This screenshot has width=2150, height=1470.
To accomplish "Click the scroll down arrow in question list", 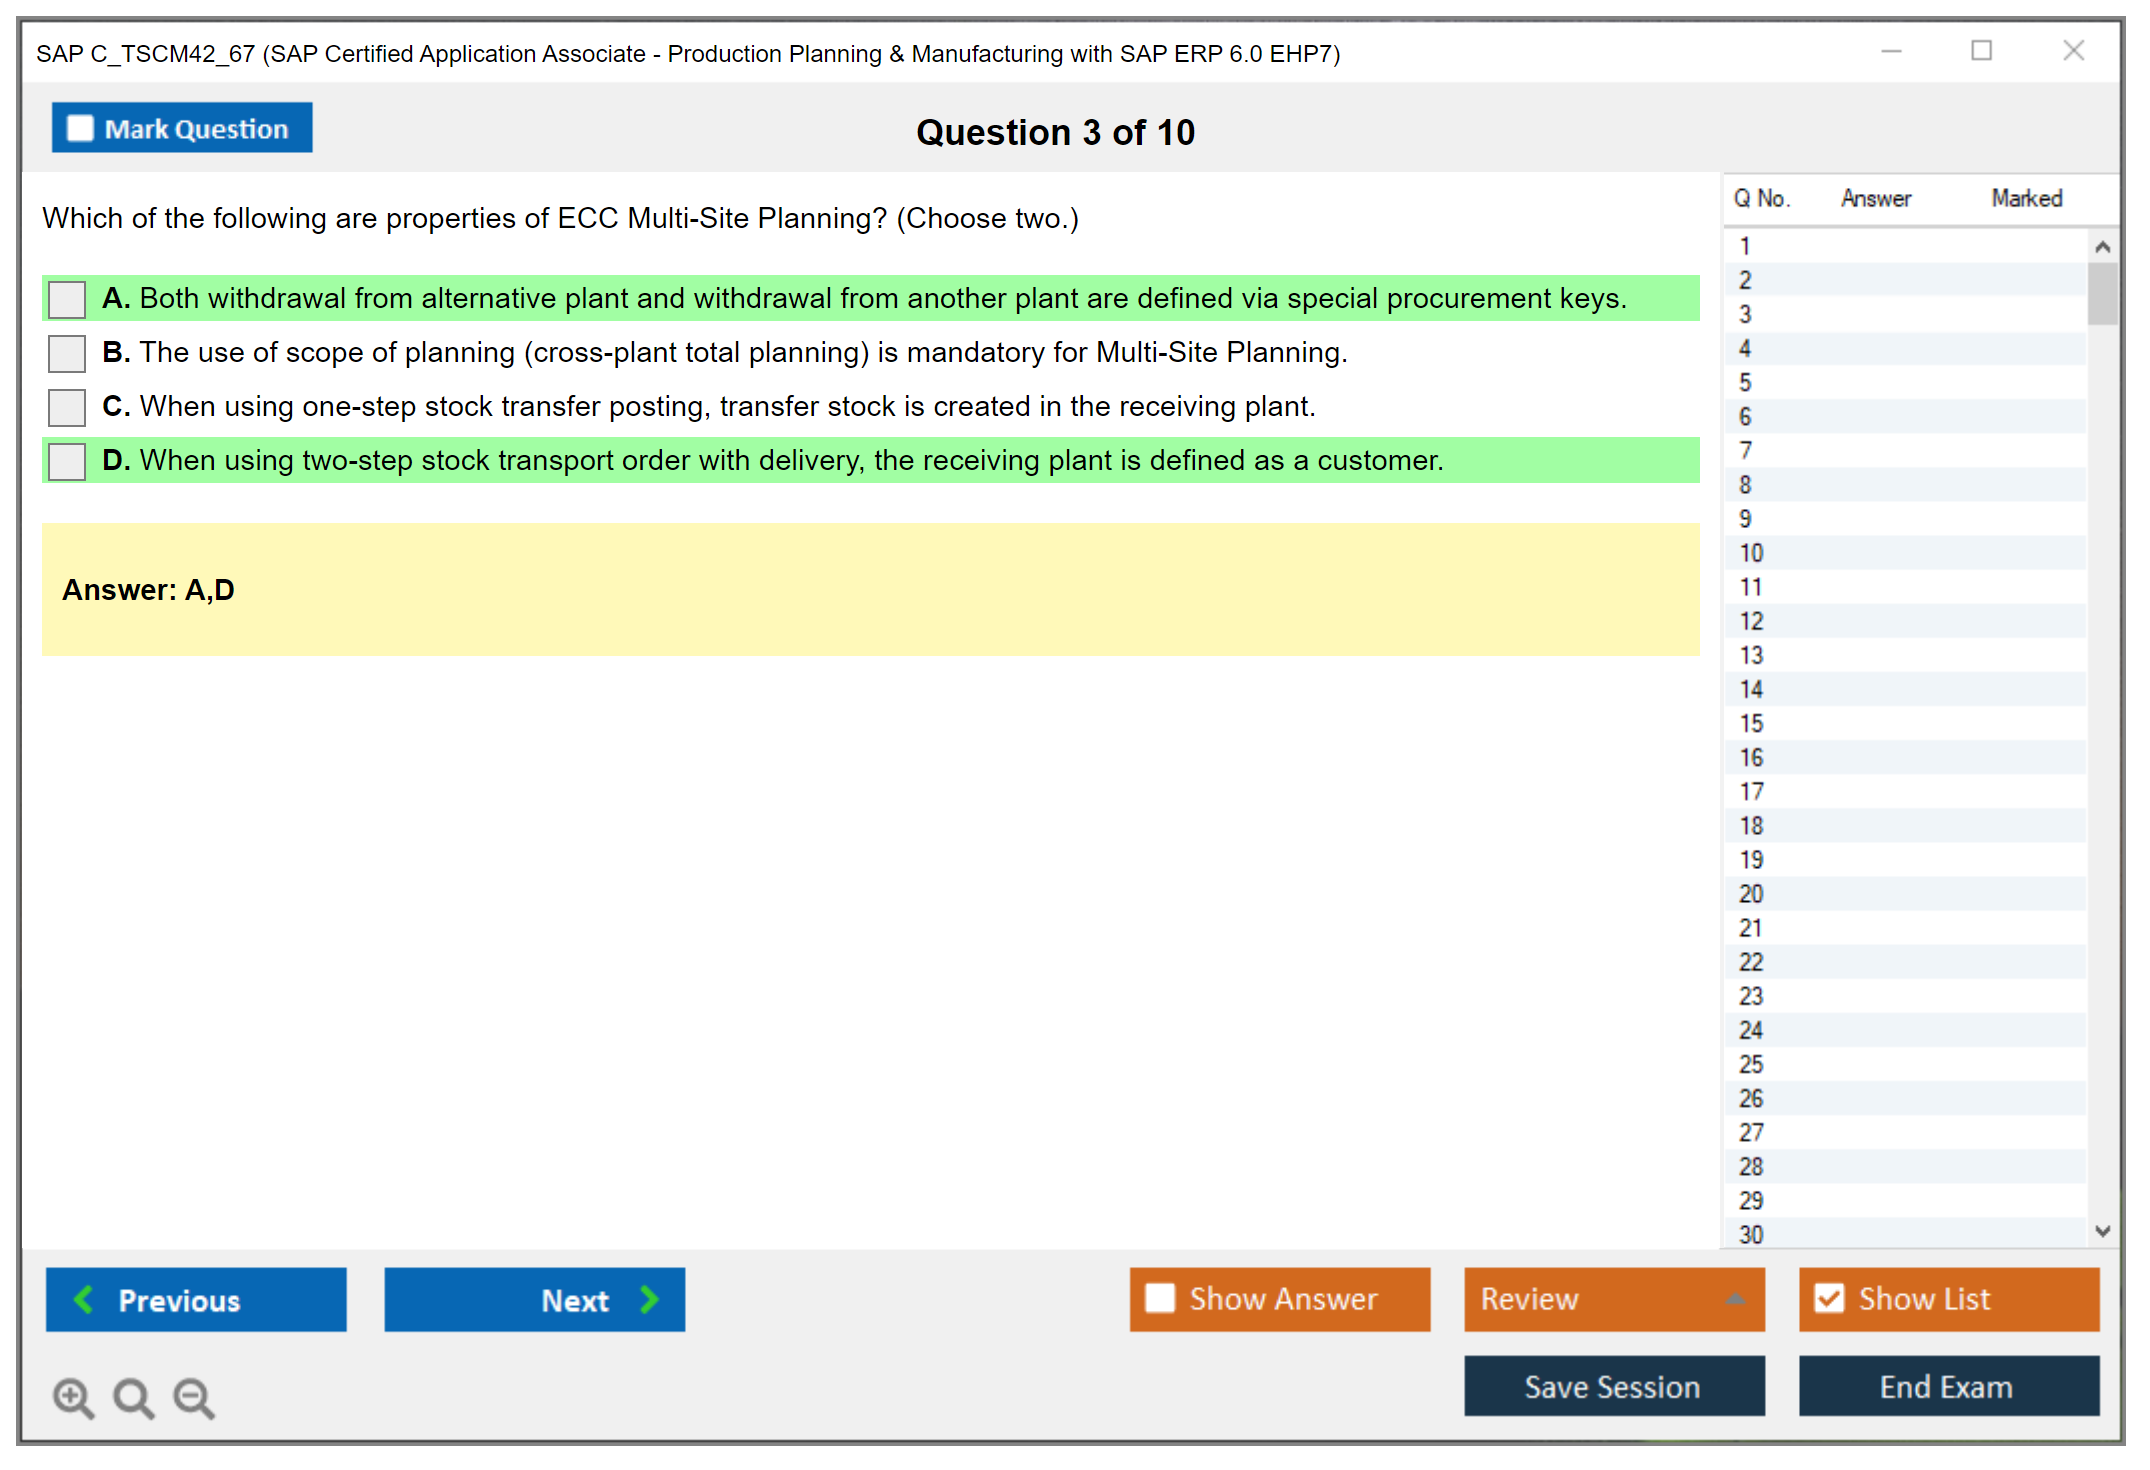I will 2102,1231.
